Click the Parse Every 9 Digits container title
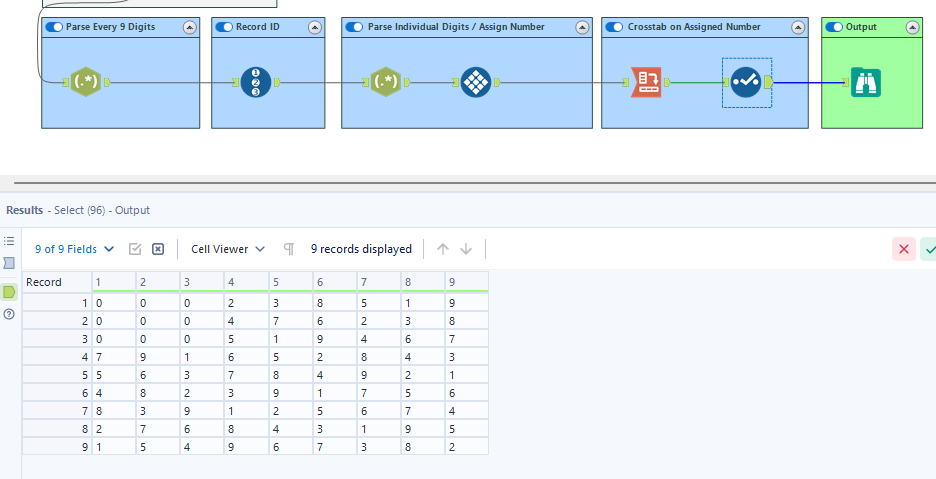 pyautogui.click(x=110, y=27)
